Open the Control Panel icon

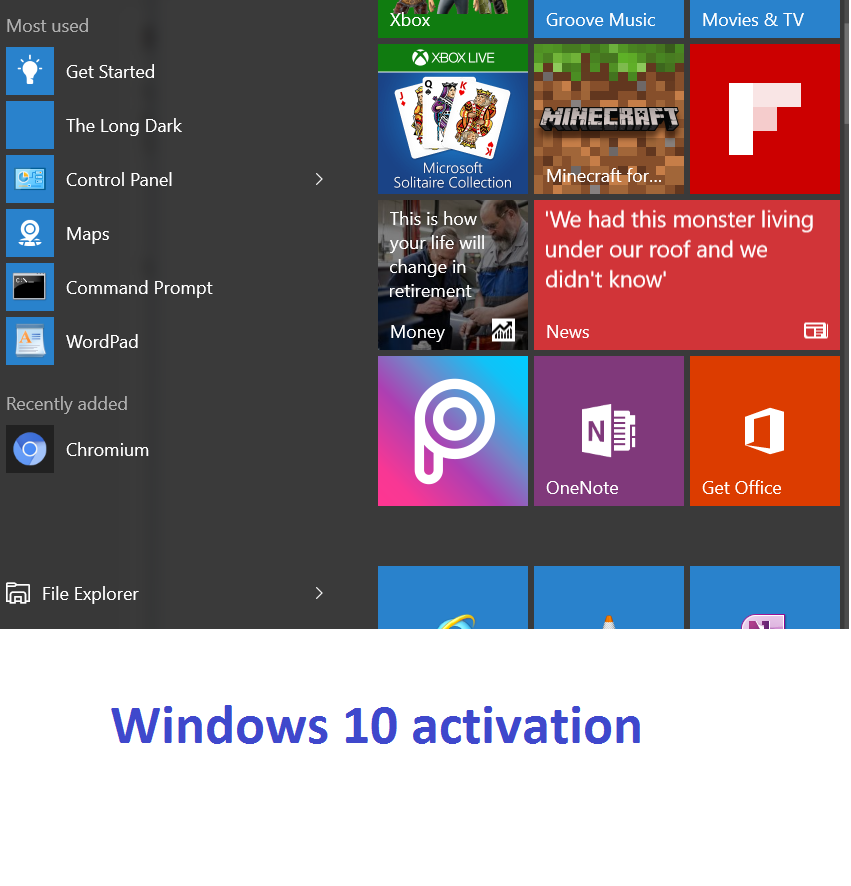click(x=30, y=179)
